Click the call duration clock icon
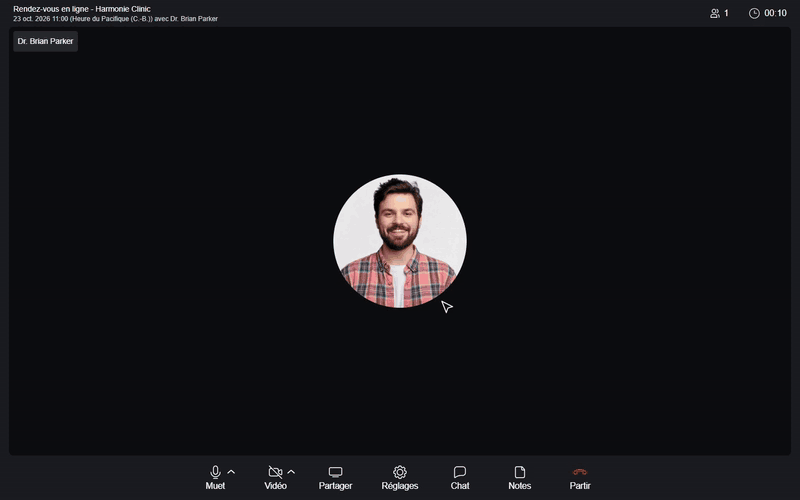 (x=754, y=13)
